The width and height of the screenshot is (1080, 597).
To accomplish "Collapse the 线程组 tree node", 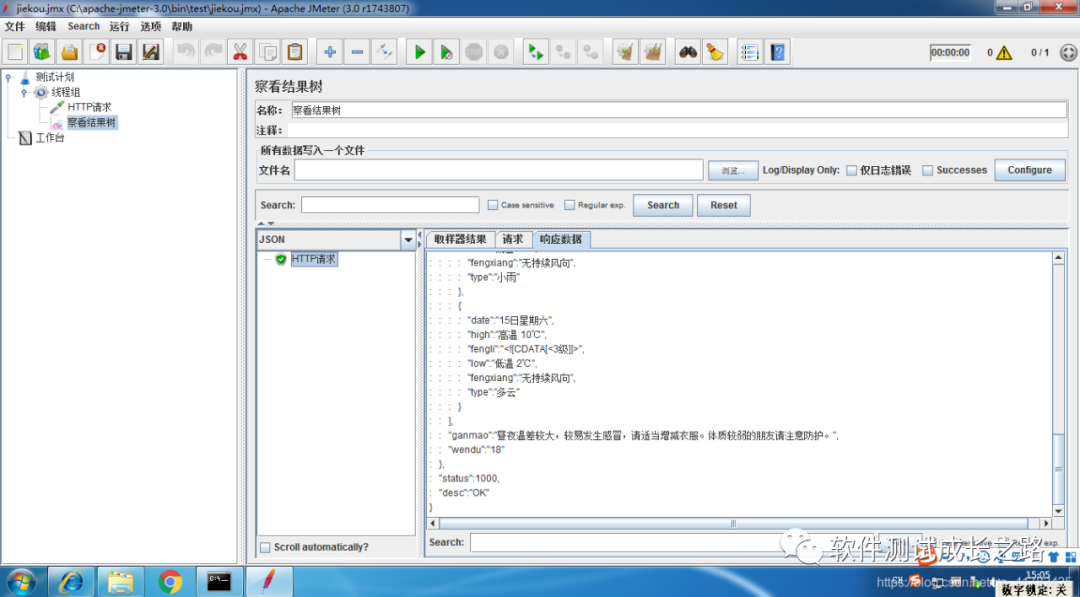I will [24, 92].
